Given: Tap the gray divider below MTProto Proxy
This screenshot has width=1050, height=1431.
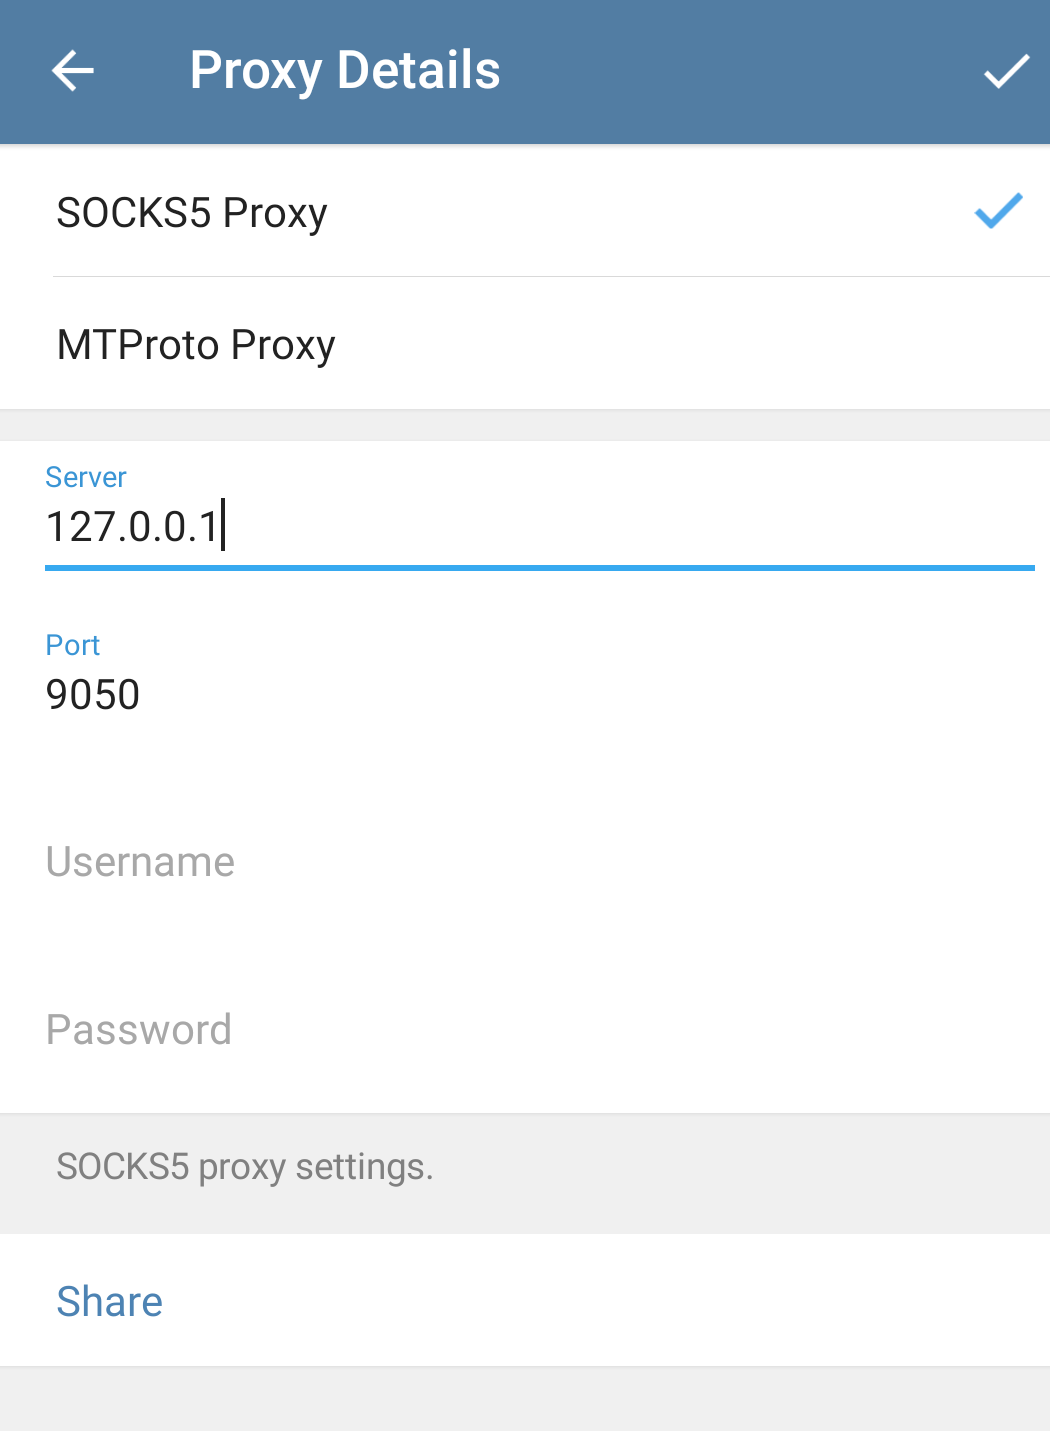Looking at the screenshot, I should [525, 425].
